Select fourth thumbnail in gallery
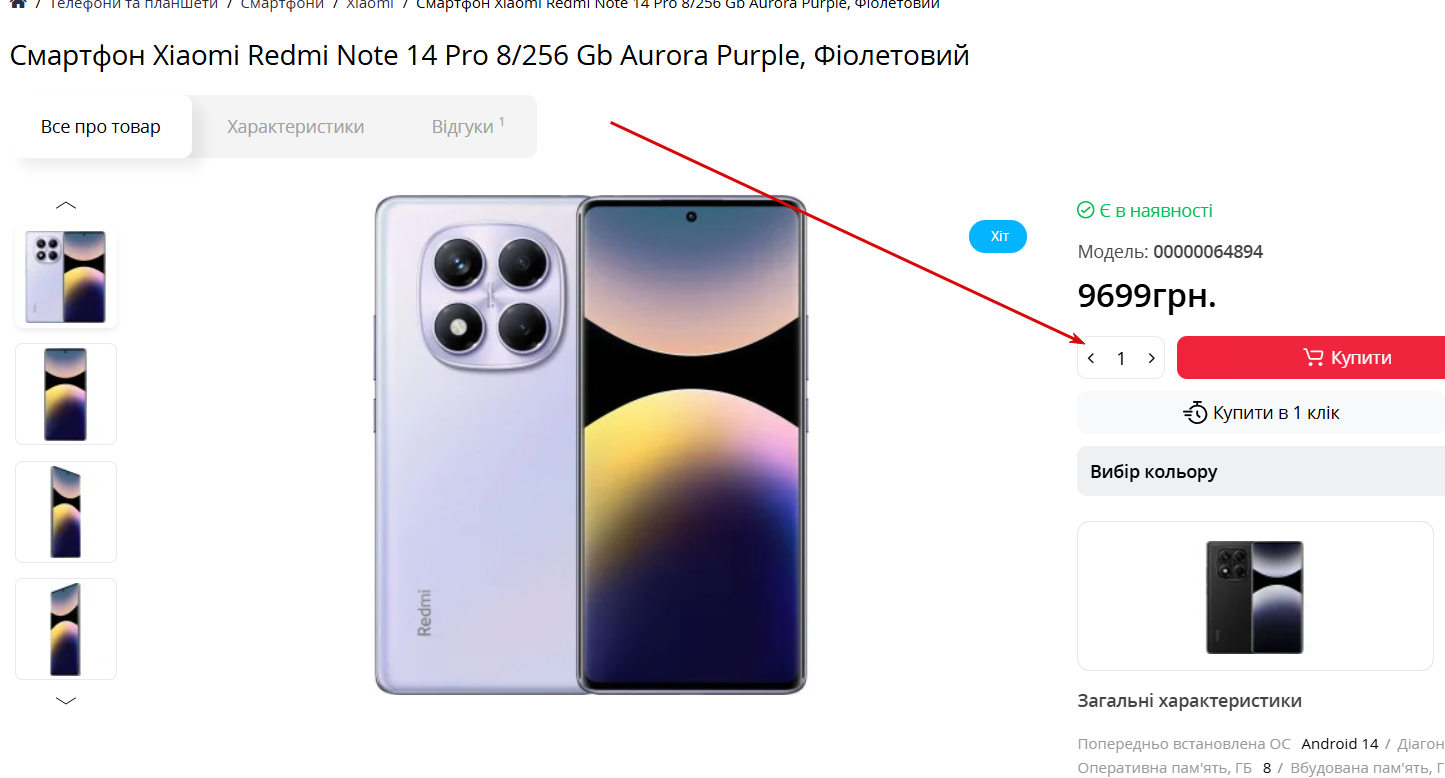This screenshot has height=778, width=1445. tap(66, 629)
